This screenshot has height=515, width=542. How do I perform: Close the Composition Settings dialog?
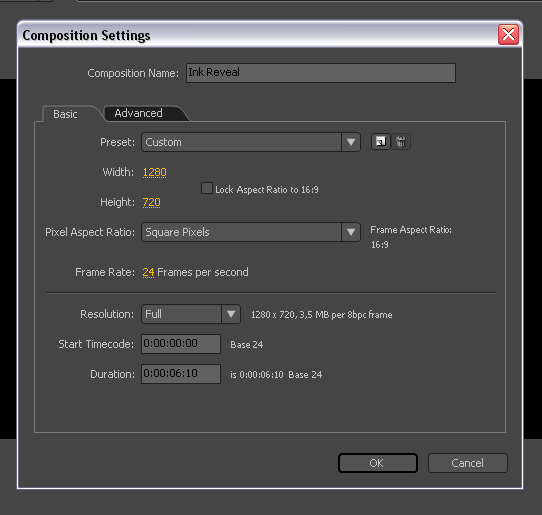(x=508, y=35)
